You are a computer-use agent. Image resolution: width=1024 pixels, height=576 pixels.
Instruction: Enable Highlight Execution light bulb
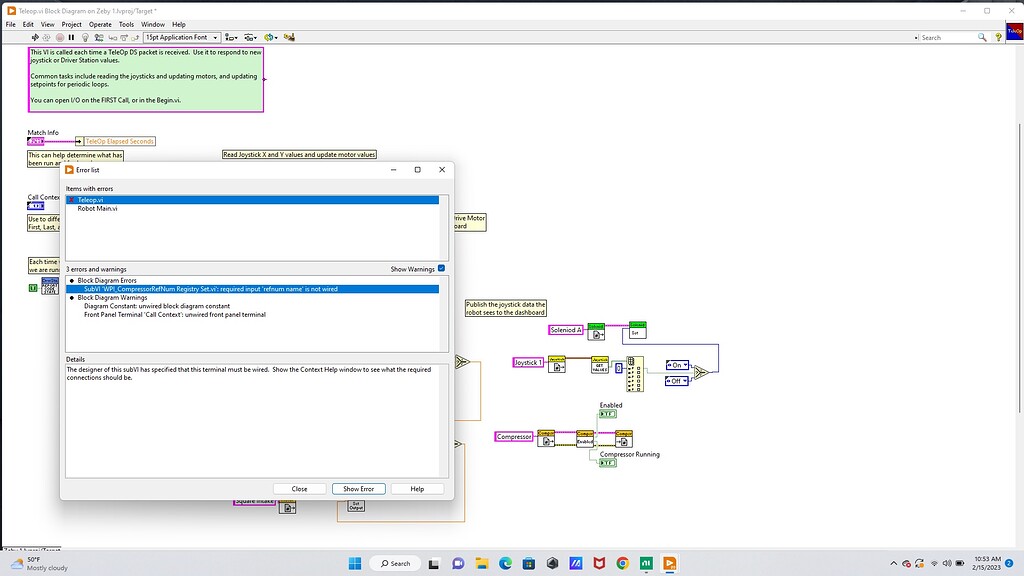85,37
